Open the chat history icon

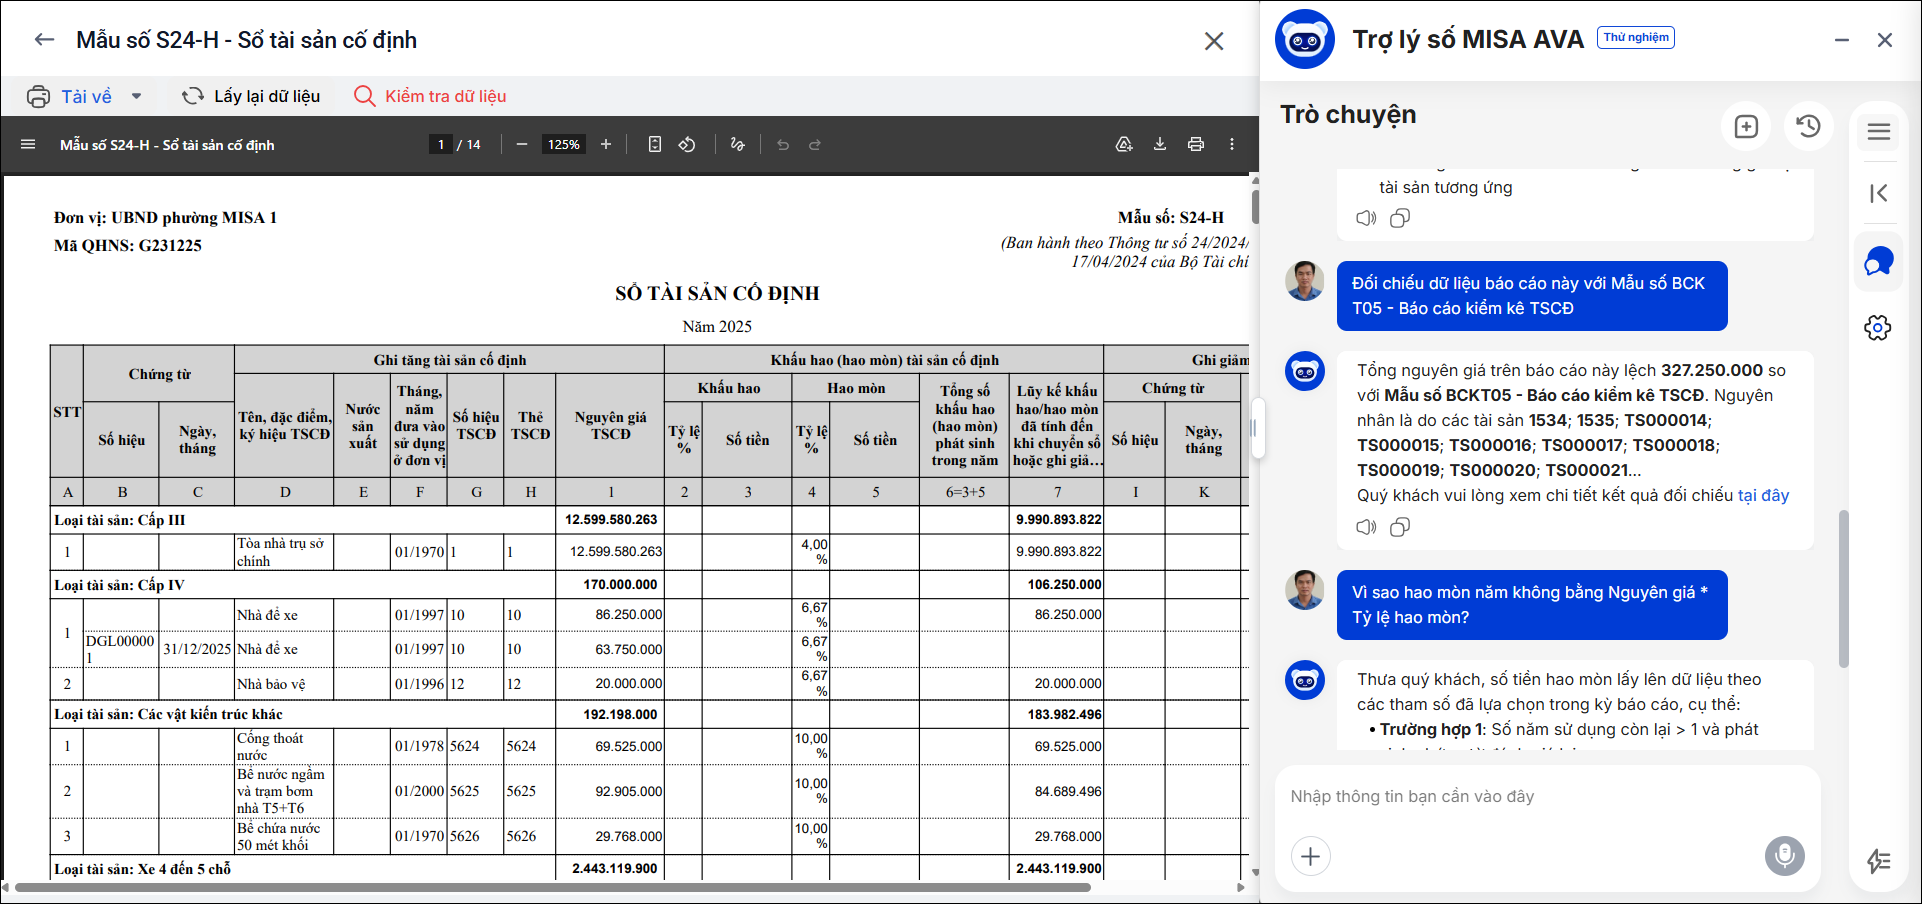pos(1808,127)
